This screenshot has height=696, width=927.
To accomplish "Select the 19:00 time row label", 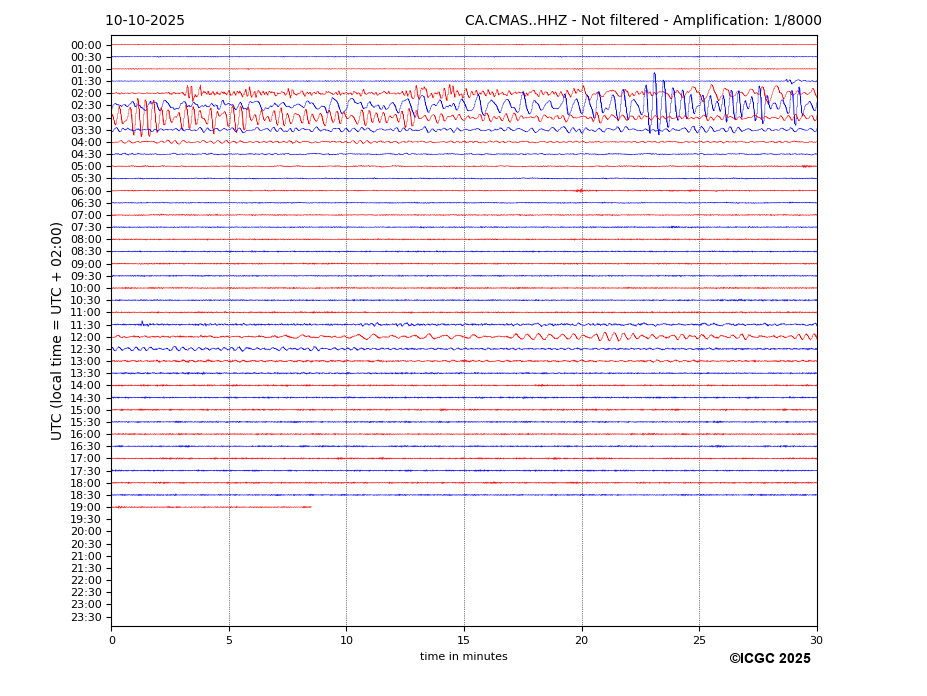I will (x=86, y=507).
